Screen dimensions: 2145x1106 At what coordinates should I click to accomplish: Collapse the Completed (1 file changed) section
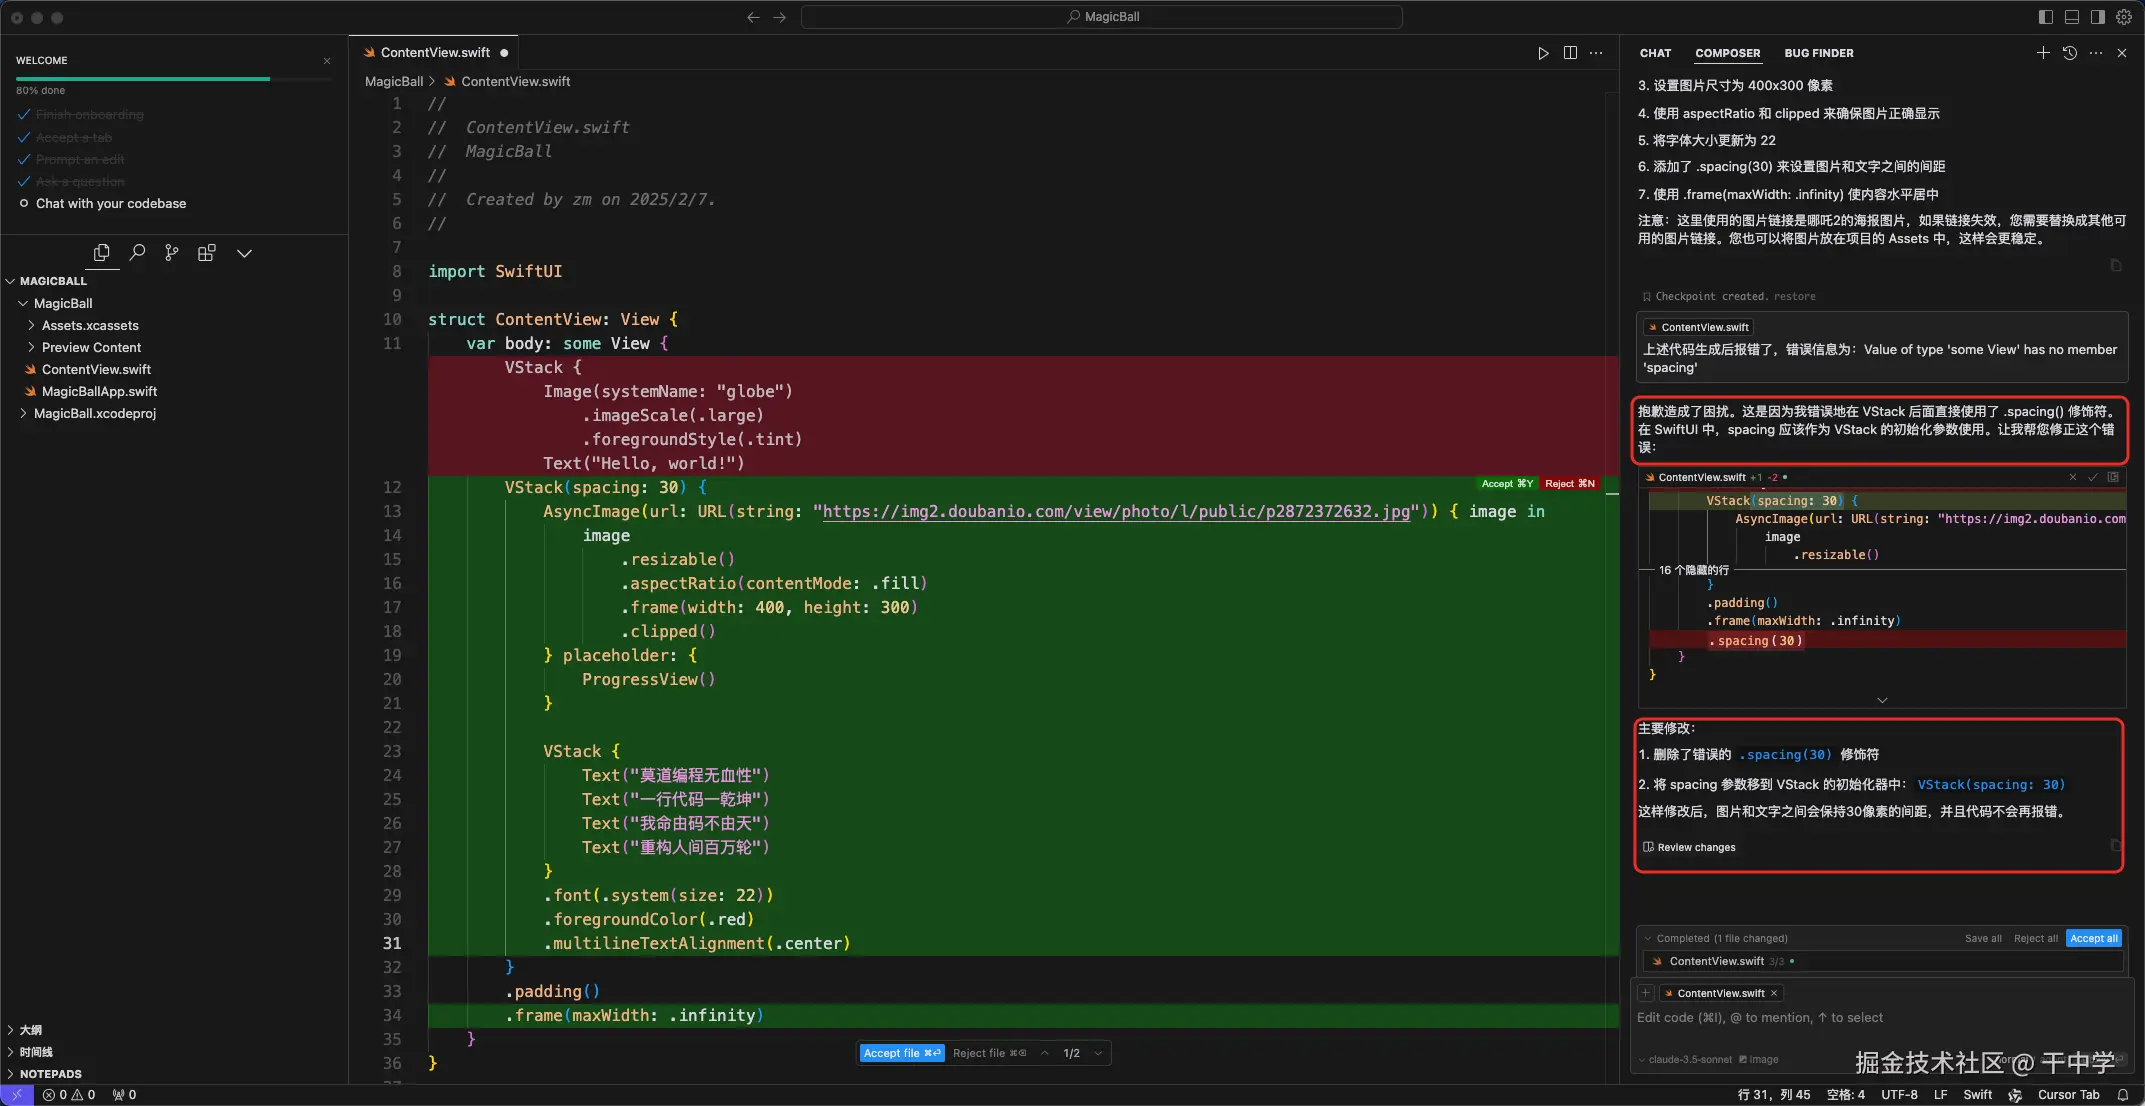[x=1648, y=938]
